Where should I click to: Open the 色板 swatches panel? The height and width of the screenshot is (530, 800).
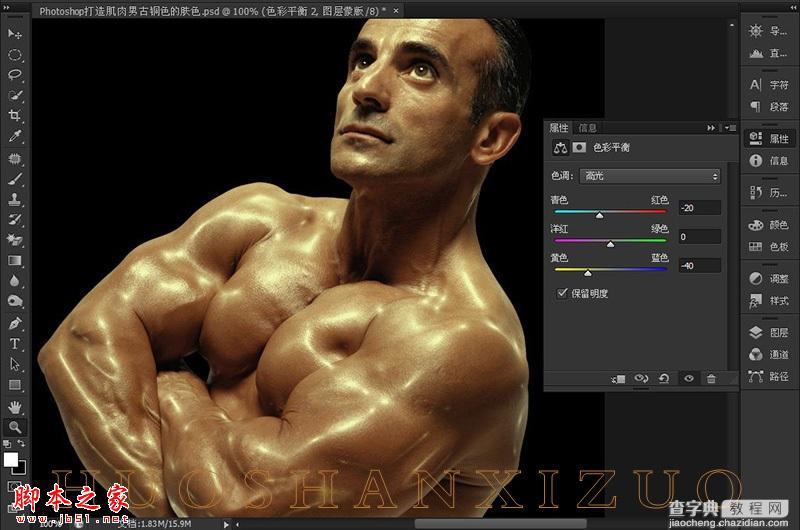[769, 247]
